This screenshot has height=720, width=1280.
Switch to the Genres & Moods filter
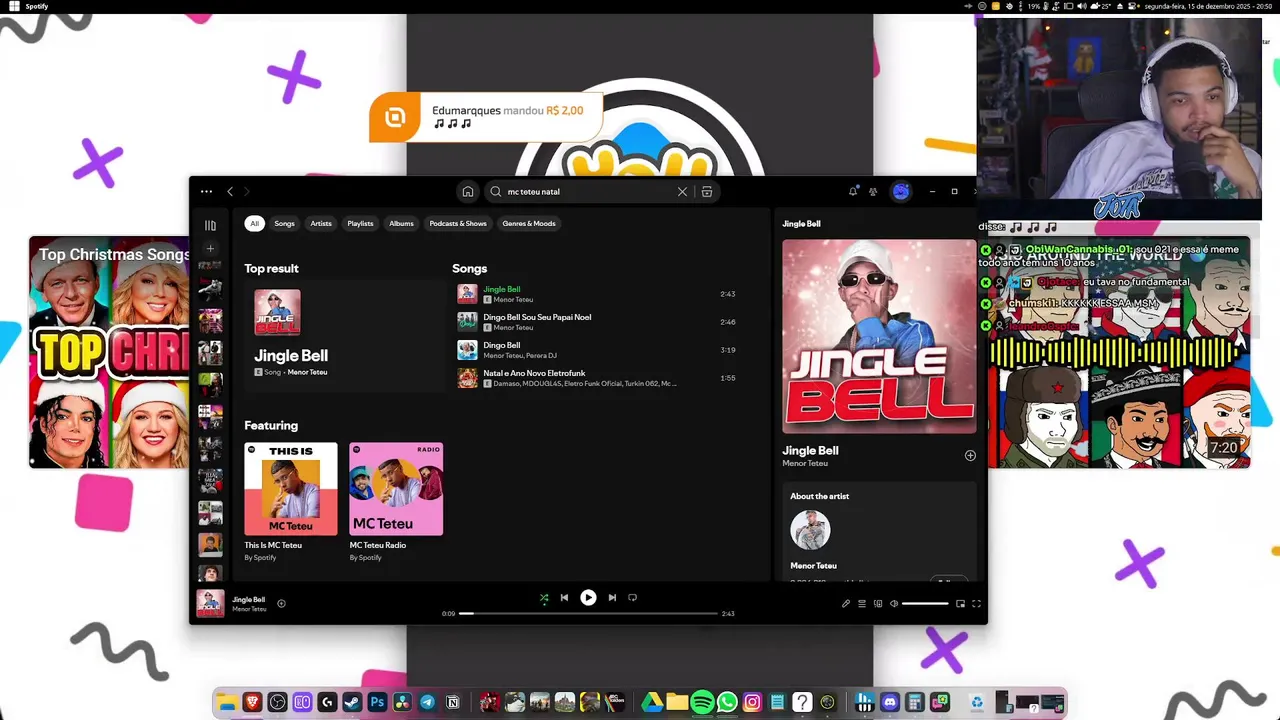(529, 223)
